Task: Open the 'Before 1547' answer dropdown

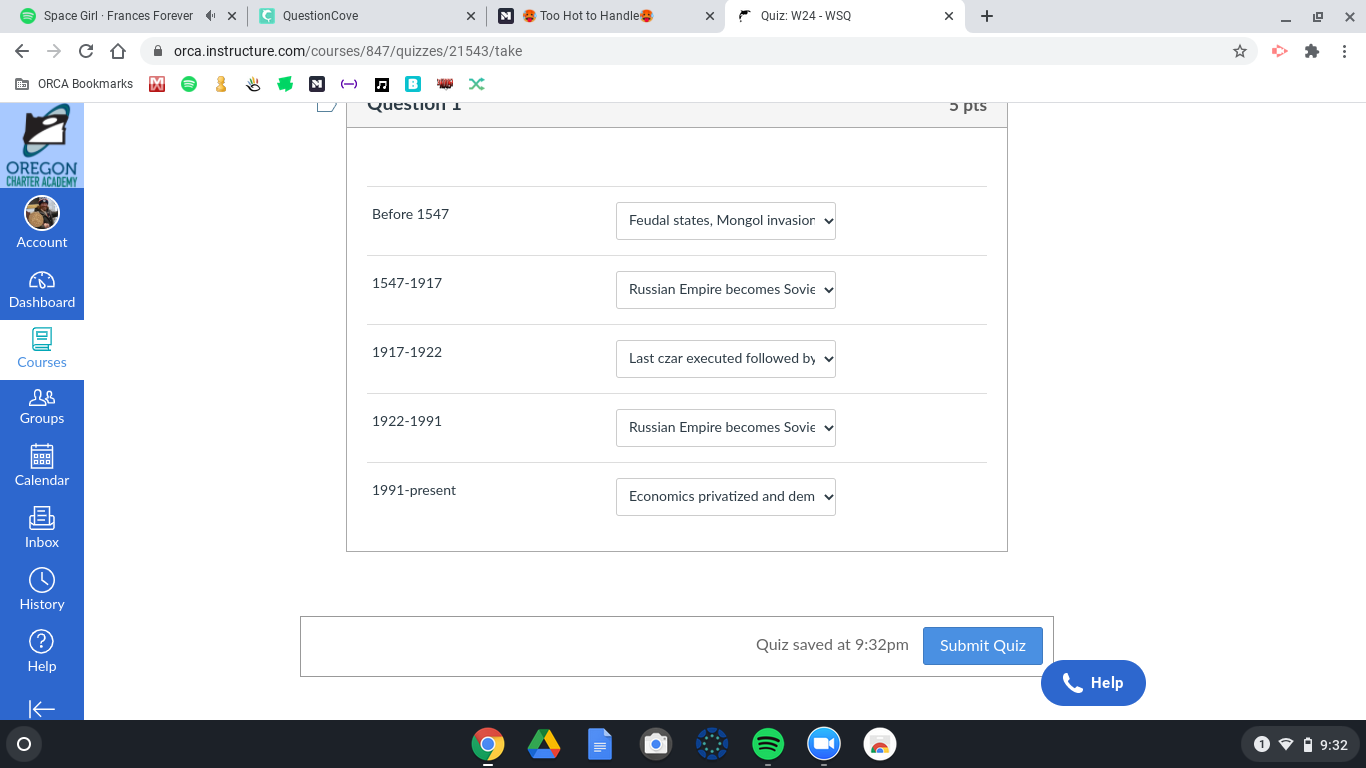Action: click(726, 220)
